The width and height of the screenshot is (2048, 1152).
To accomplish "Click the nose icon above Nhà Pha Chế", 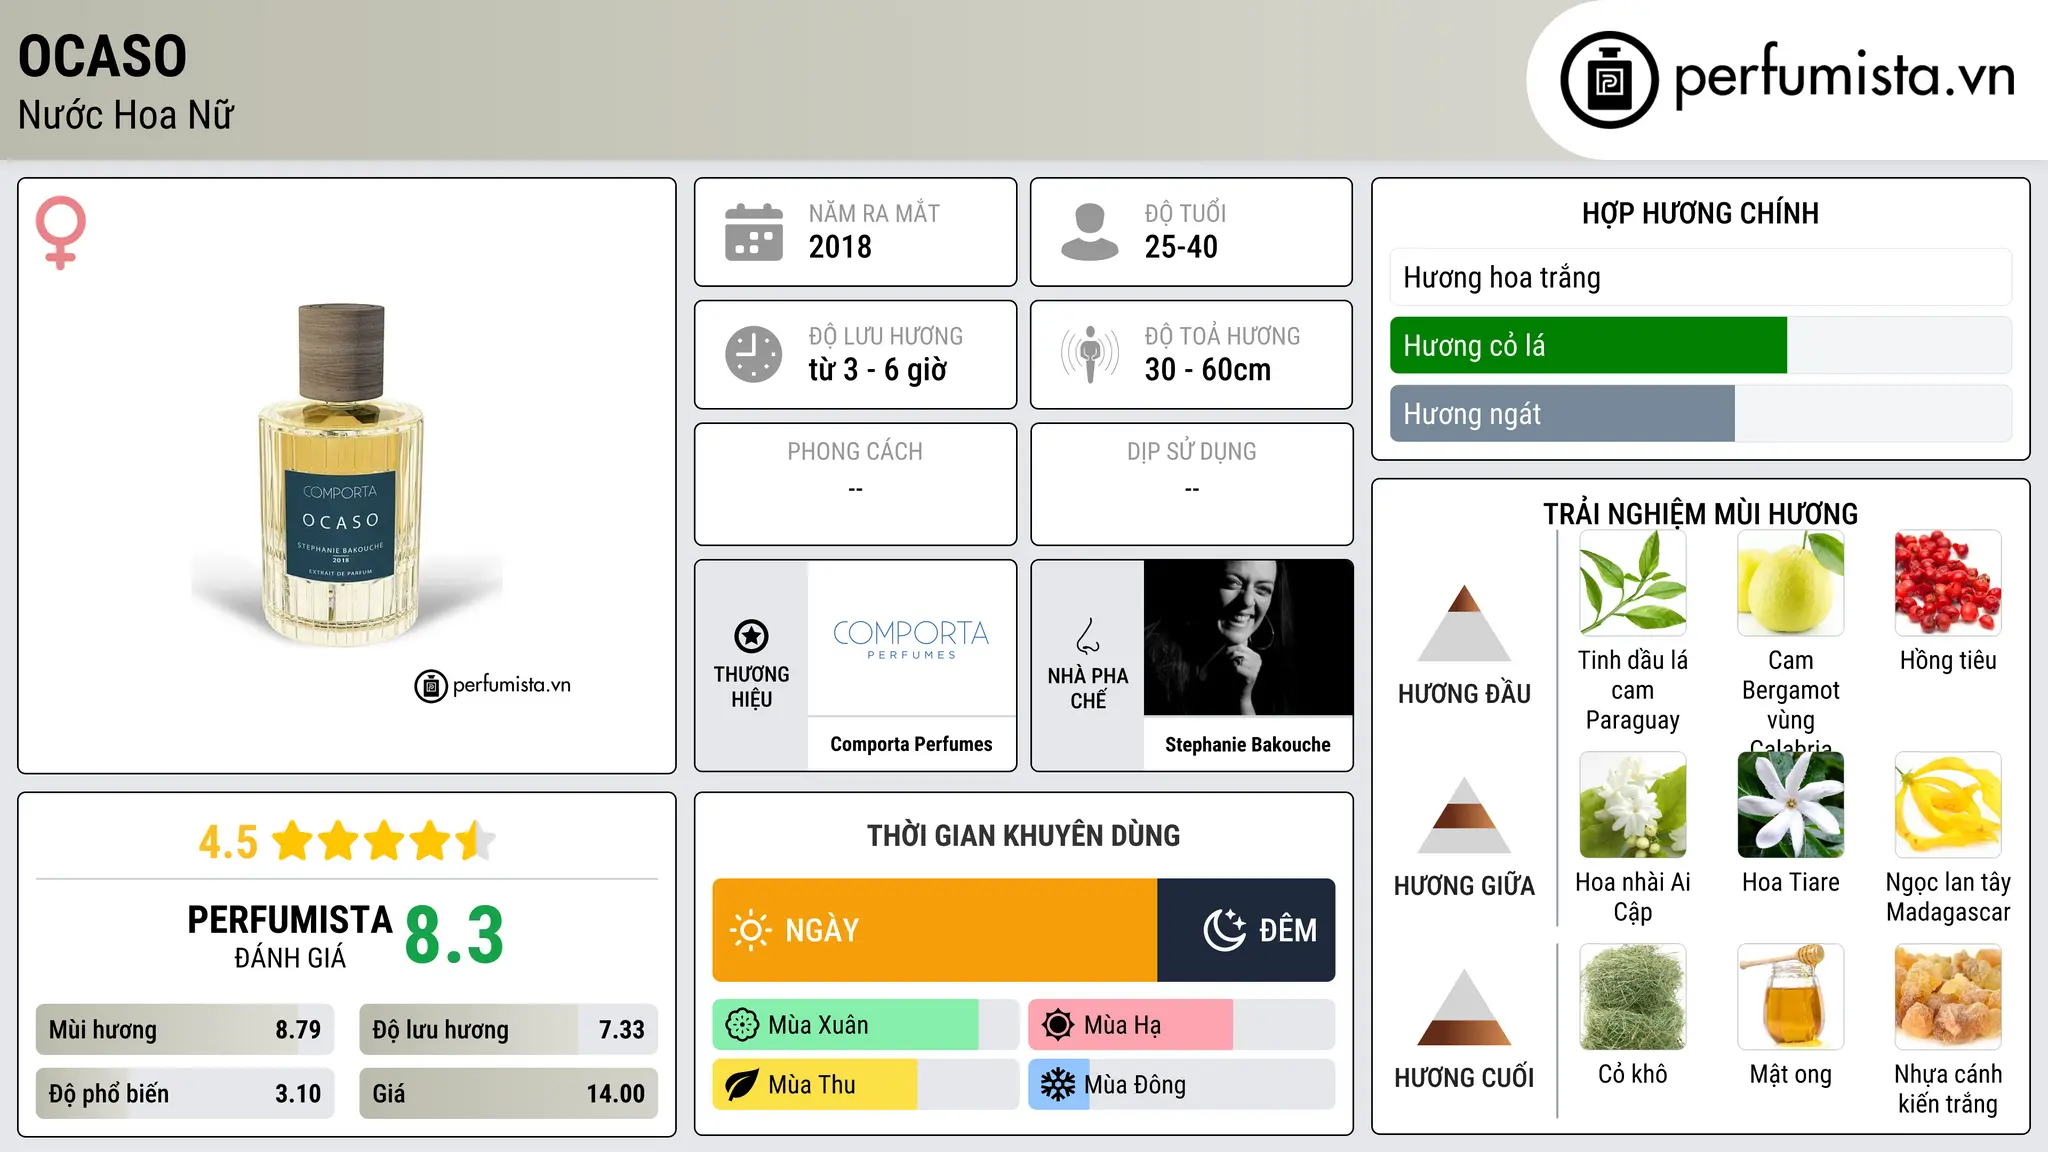I will point(1088,636).
